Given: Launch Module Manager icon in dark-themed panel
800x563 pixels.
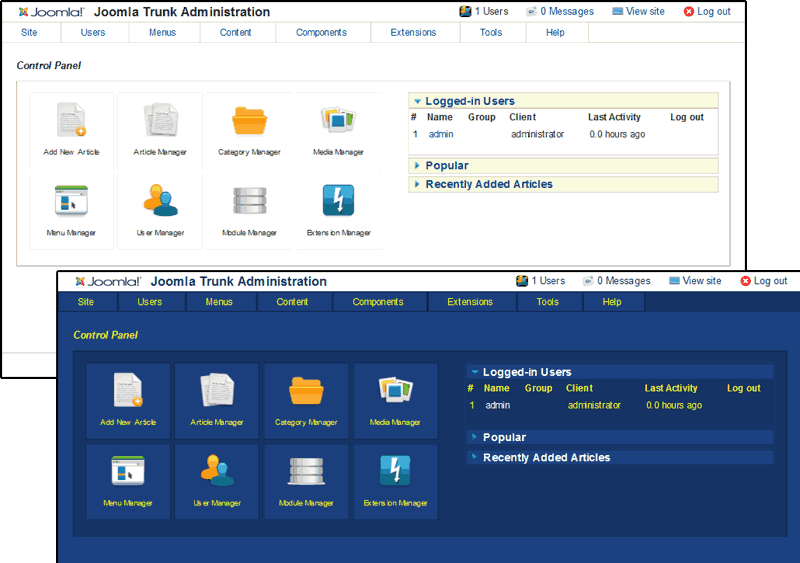Looking at the screenshot, I should (306, 472).
